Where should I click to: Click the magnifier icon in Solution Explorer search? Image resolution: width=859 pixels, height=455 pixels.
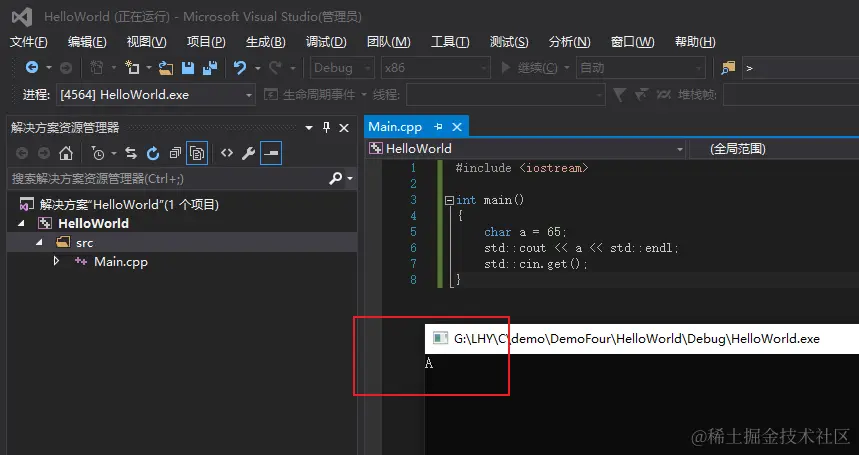[335, 178]
